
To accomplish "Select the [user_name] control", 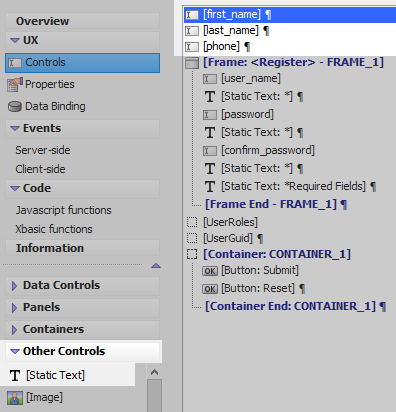I will 251,79.
